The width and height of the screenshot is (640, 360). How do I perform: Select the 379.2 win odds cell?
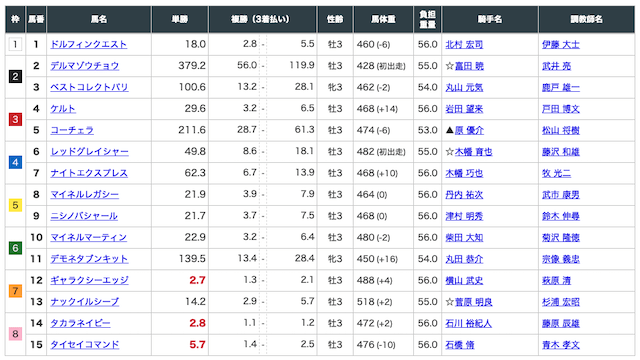(x=180, y=66)
